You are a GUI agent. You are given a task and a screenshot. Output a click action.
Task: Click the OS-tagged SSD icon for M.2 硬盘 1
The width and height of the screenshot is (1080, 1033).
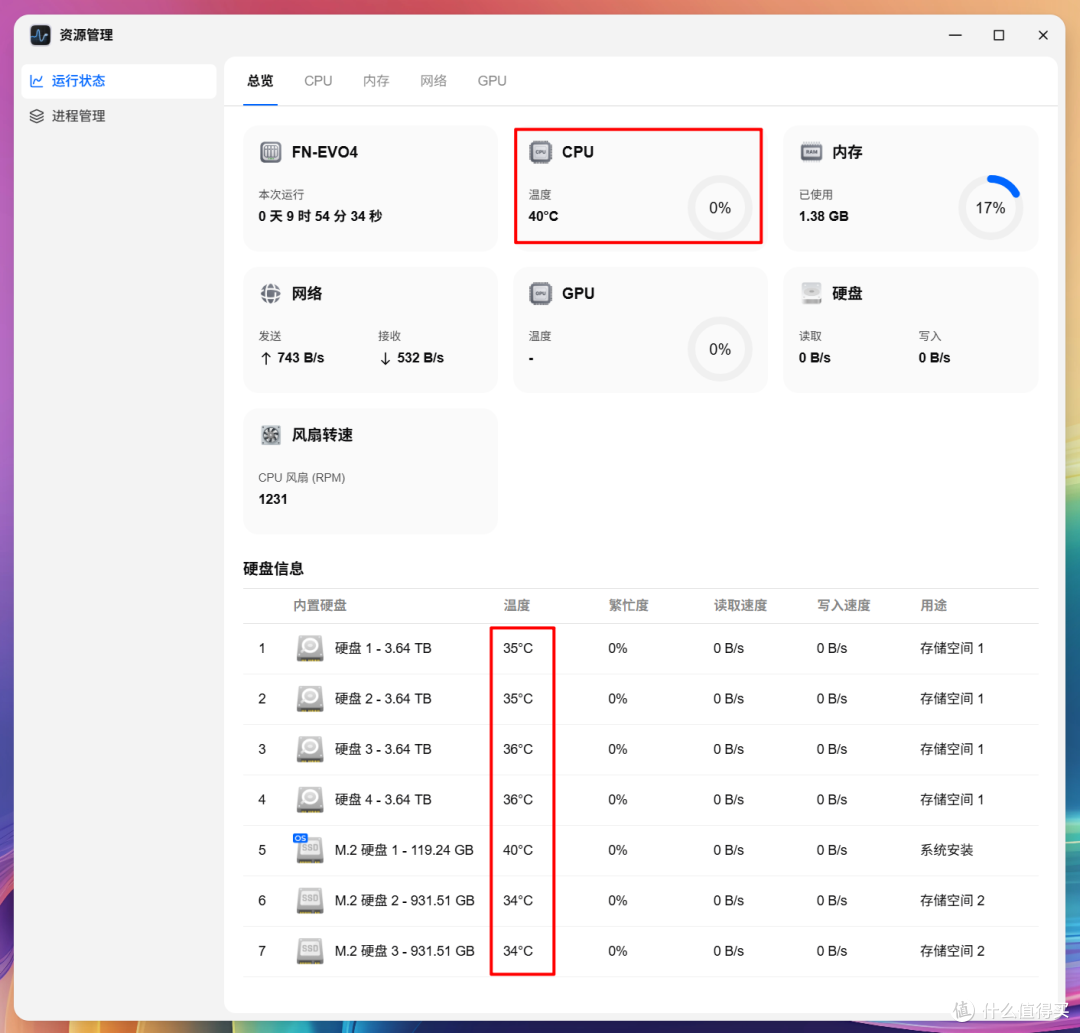coord(309,849)
